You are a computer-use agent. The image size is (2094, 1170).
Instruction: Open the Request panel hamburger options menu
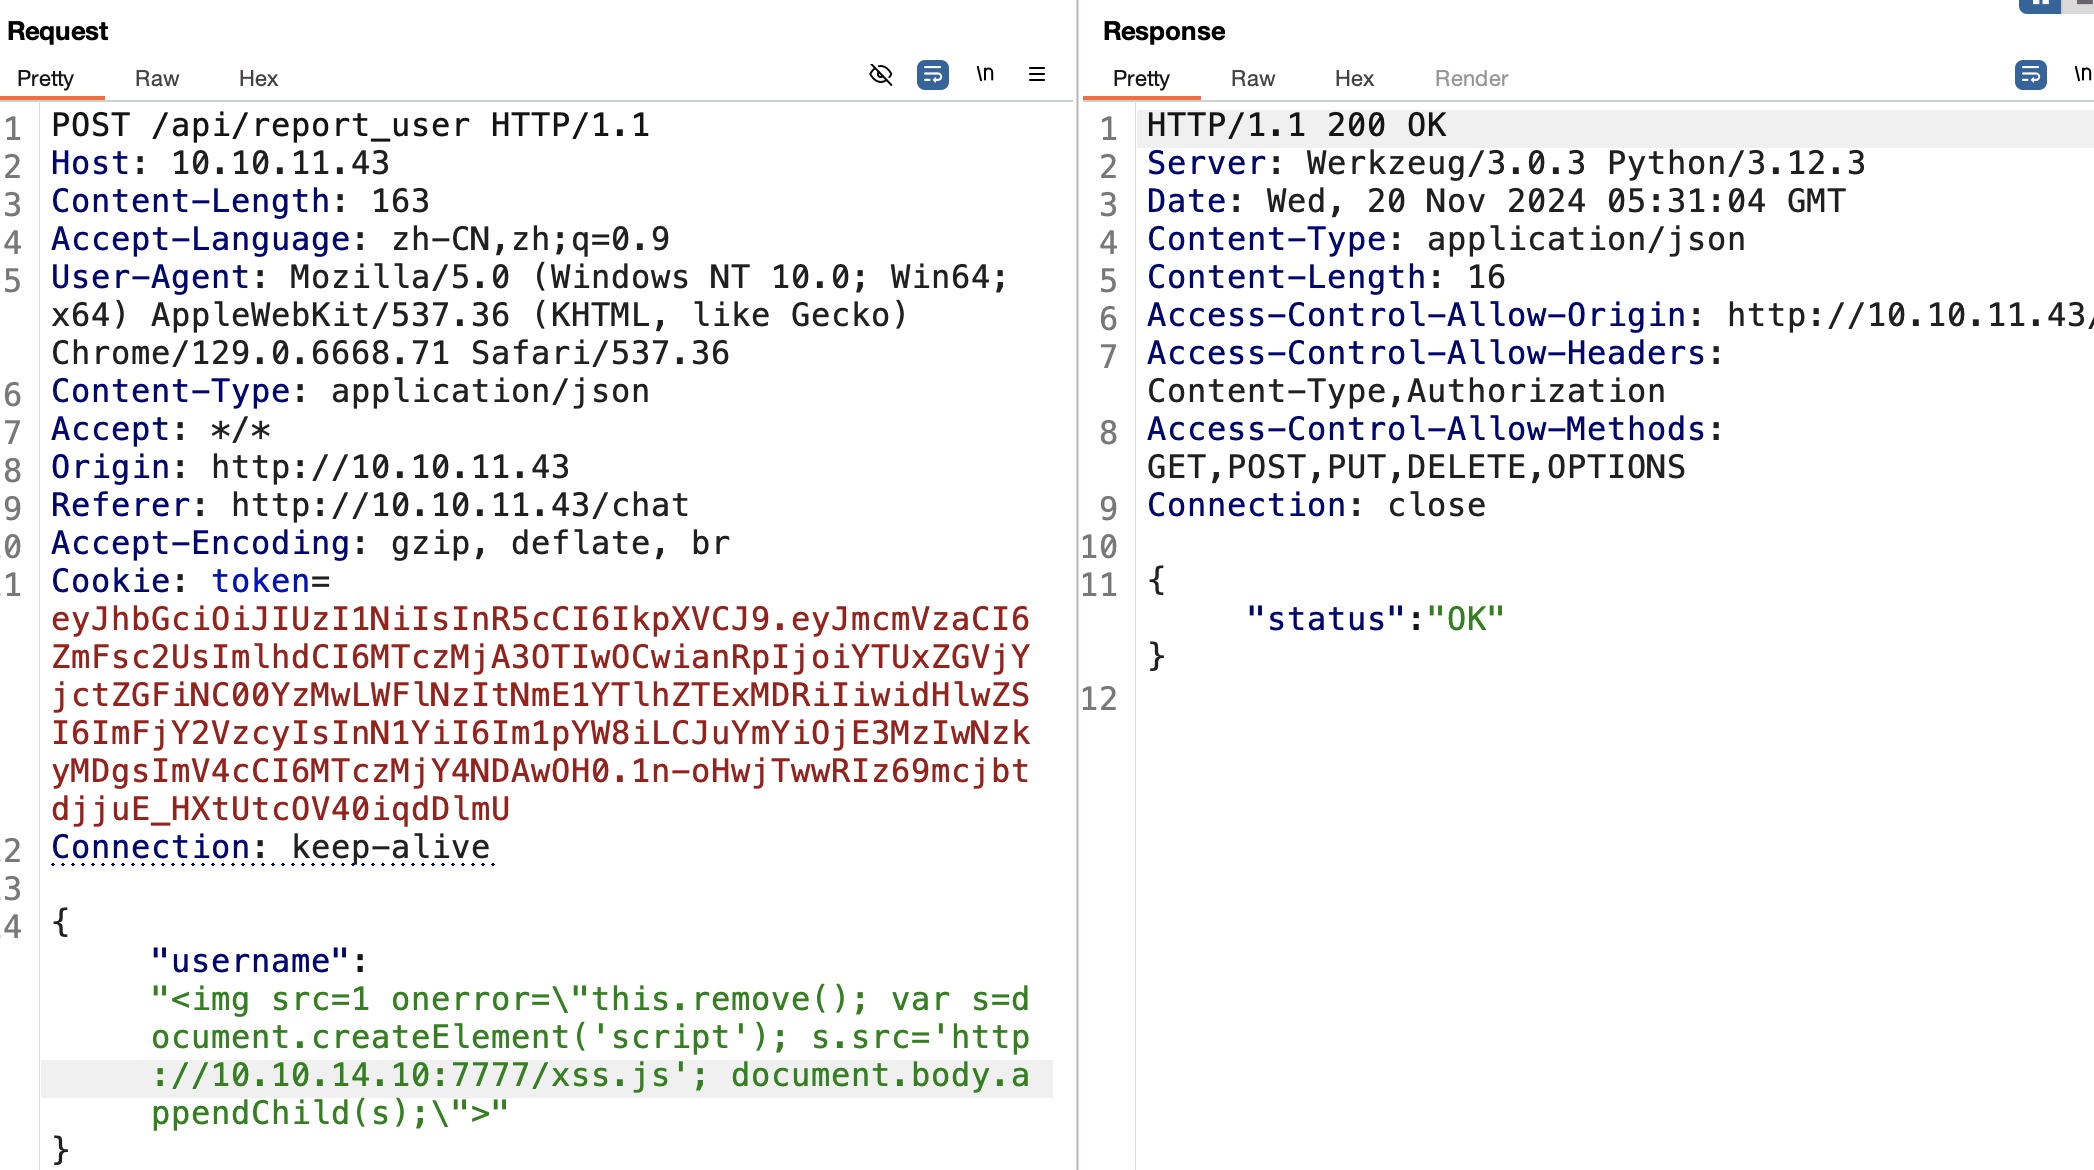tap(1037, 75)
